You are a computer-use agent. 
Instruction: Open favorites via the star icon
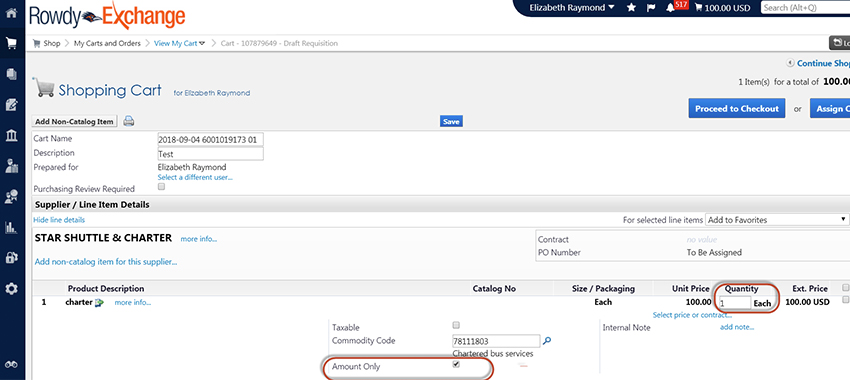click(632, 8)
